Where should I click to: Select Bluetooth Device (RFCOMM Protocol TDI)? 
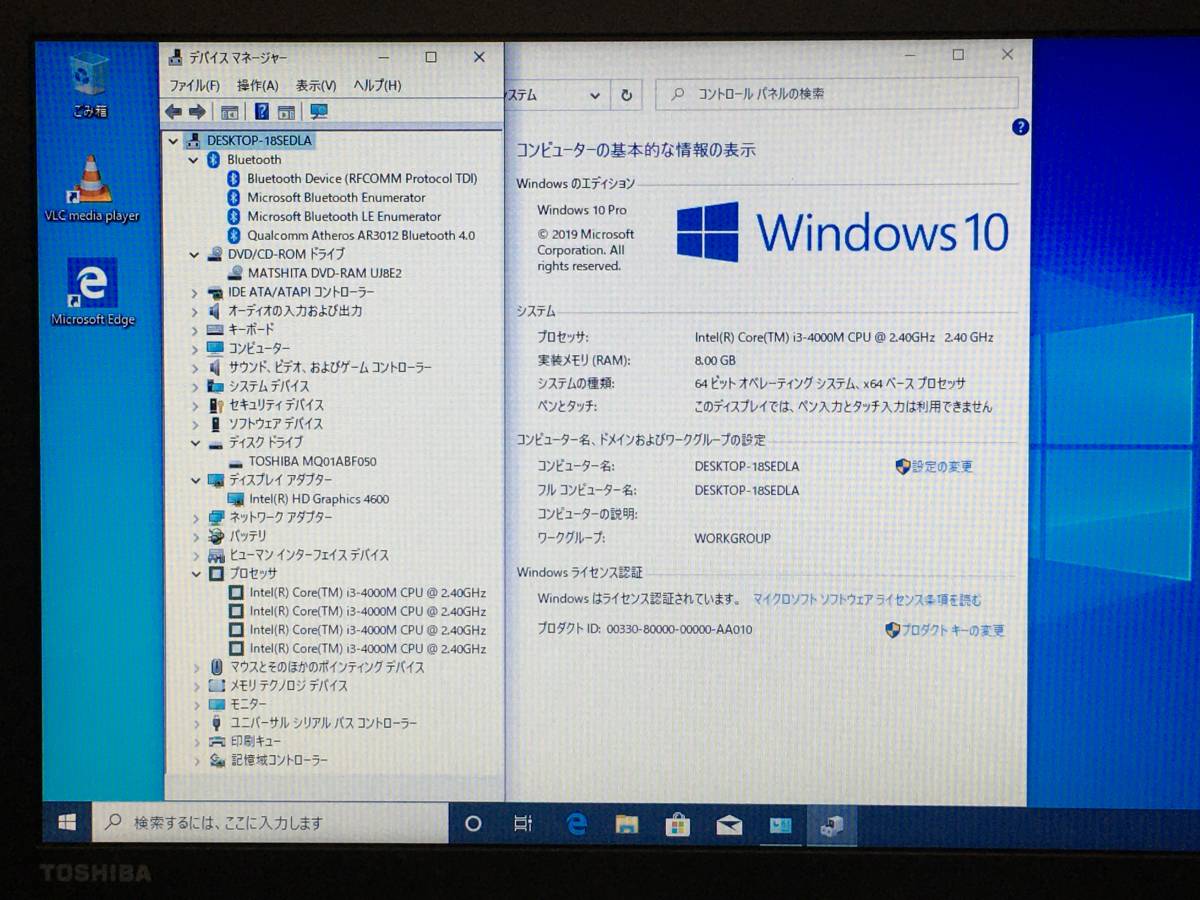(362, 178)
